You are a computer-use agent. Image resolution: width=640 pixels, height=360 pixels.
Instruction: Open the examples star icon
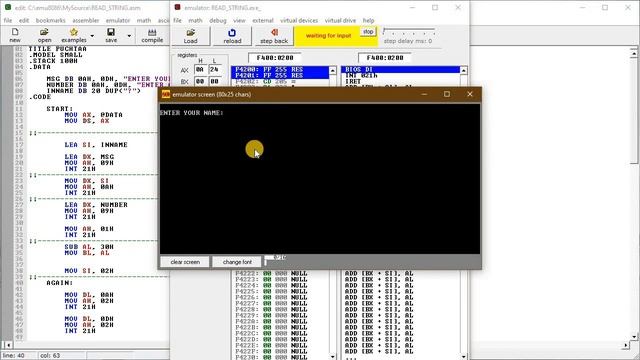[x=73, y=35]
